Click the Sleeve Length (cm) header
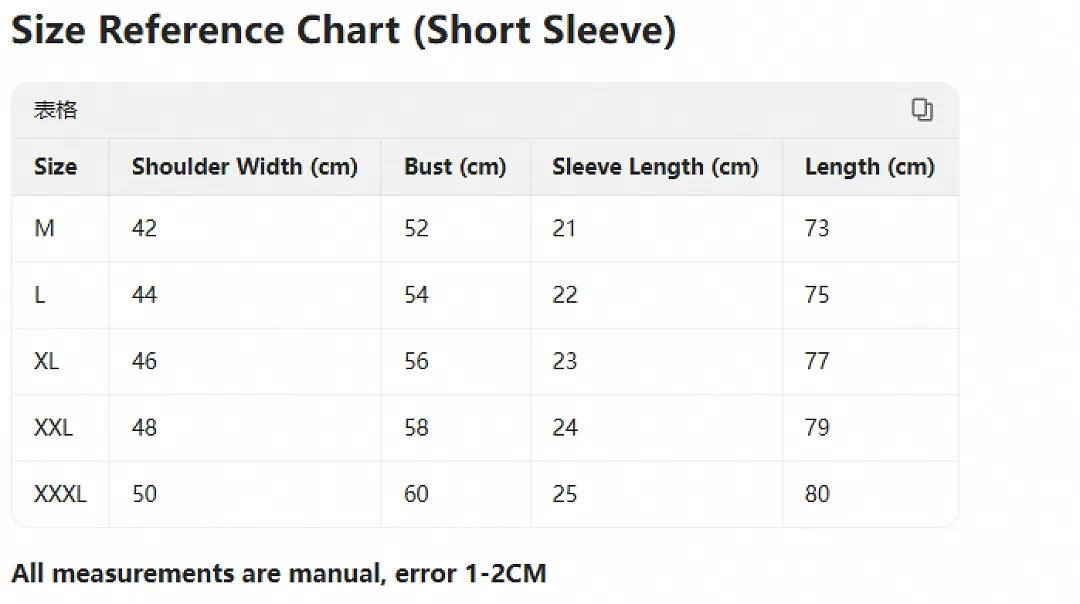The height and width of the screenshot is (604, 1080). [x=655, y=167]
